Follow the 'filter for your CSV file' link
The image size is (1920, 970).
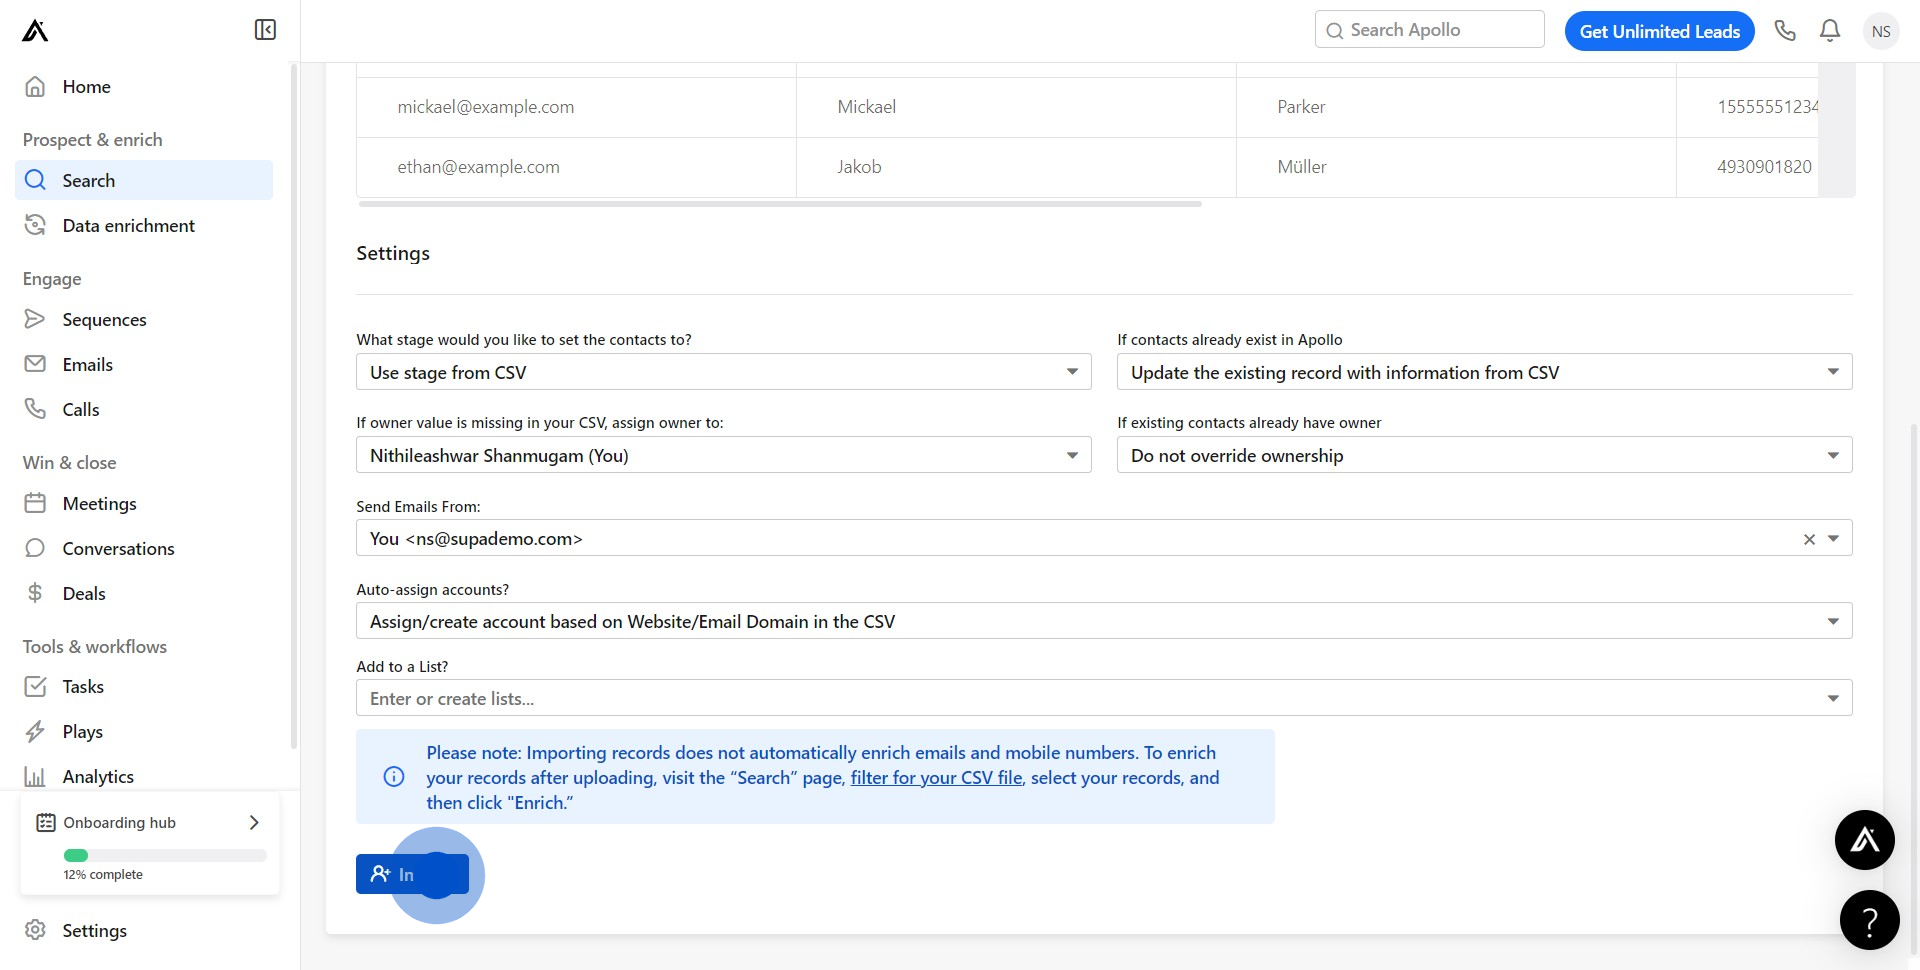tap(936, 778)
